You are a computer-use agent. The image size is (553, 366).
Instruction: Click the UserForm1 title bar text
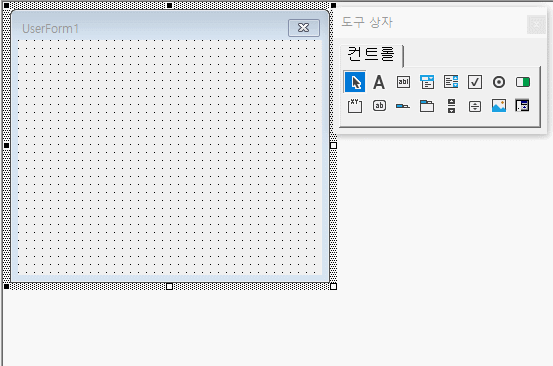50,29
